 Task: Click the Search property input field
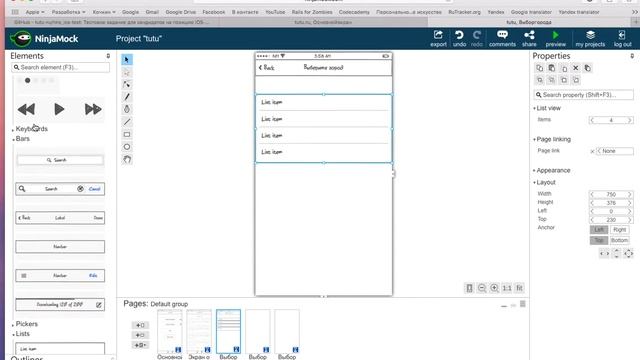(583, 95)
